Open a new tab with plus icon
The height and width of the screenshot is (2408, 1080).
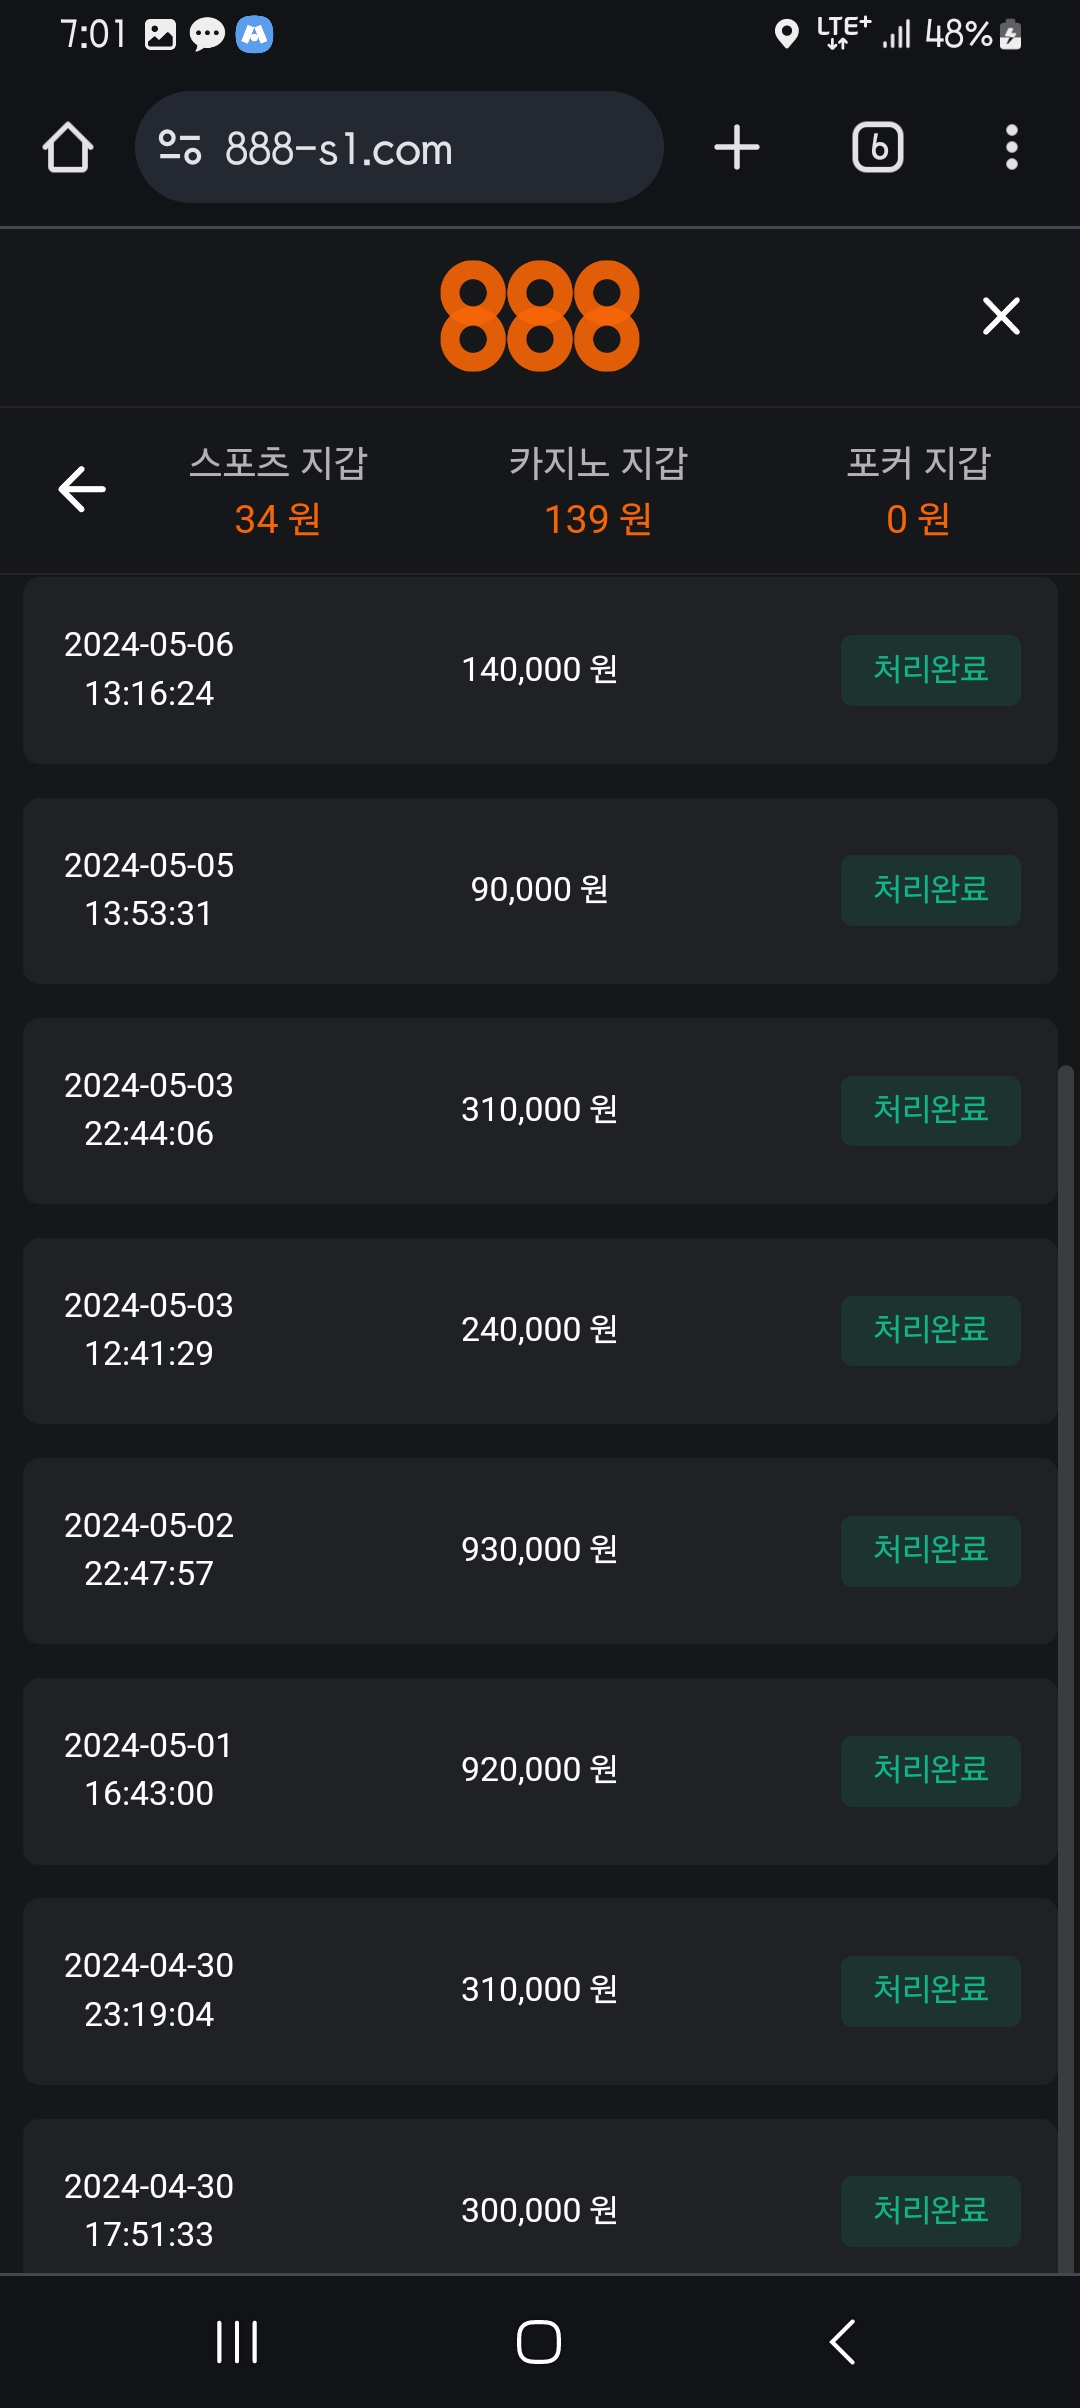737,148
